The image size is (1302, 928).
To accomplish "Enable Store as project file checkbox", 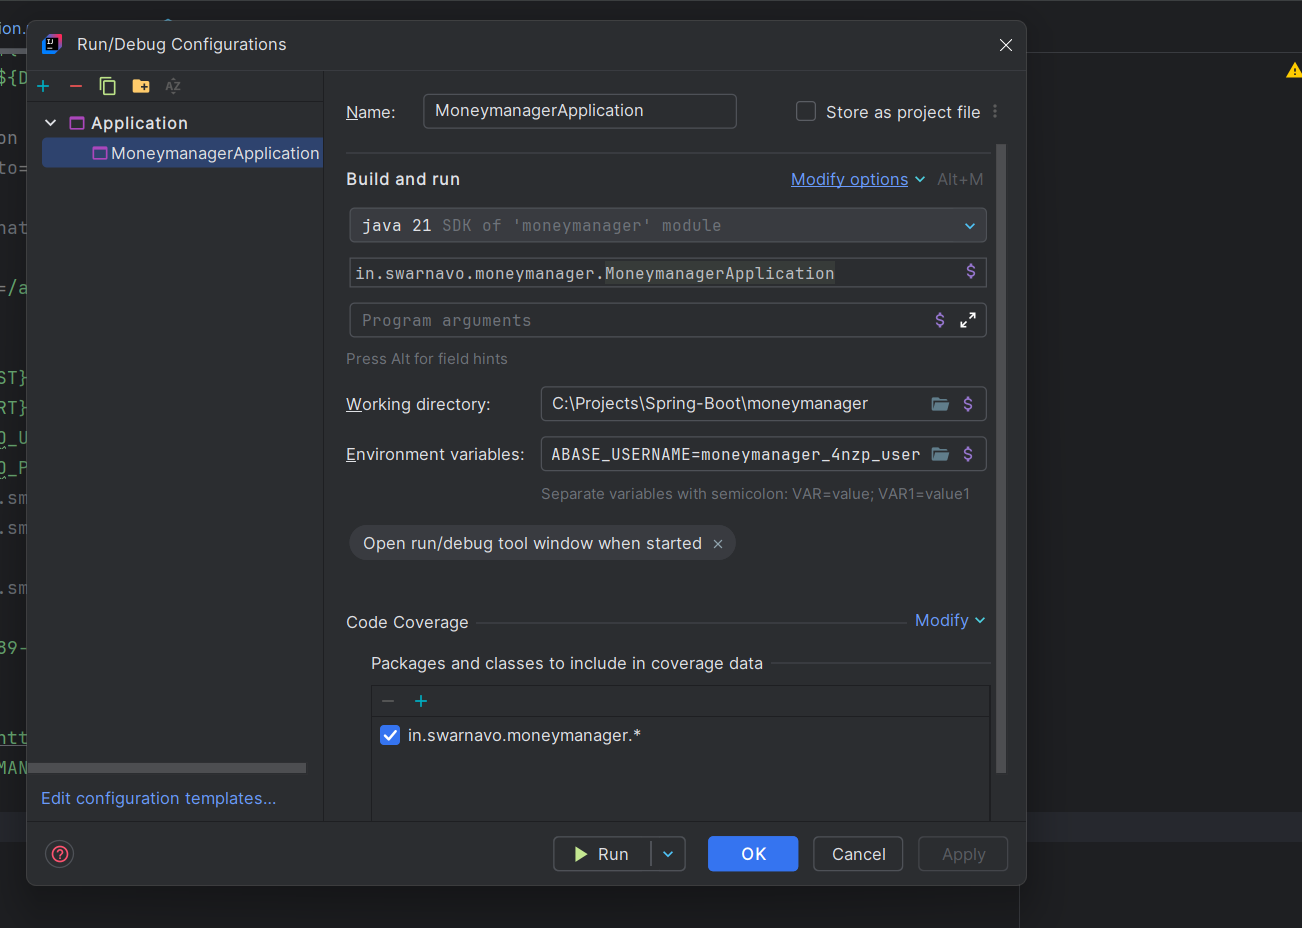I will (x=806, y=111).
